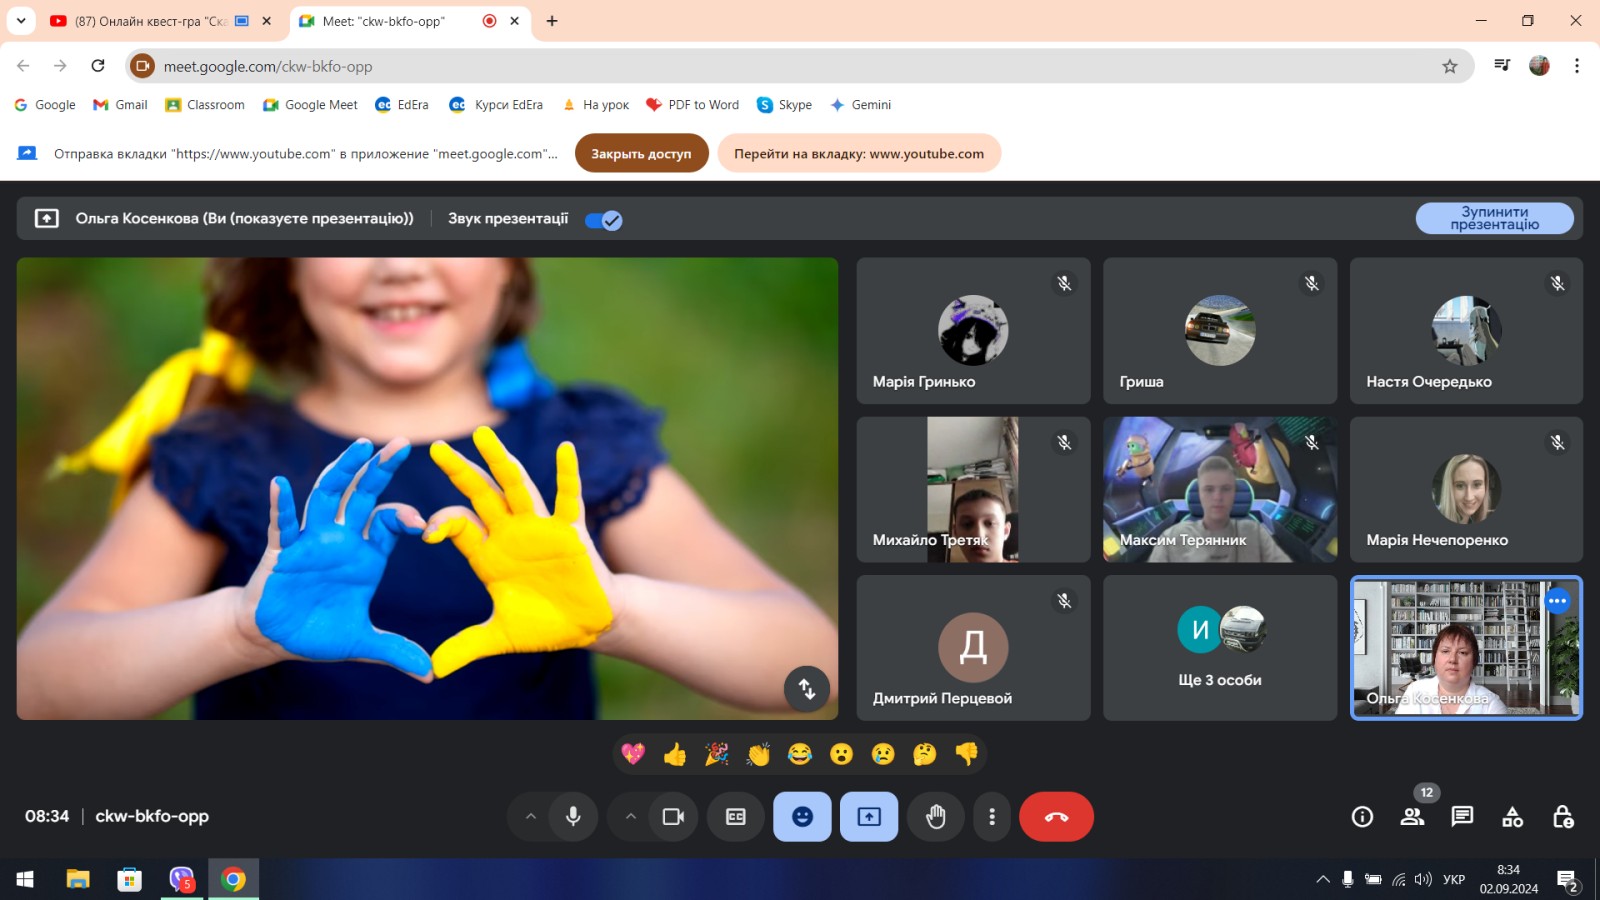Turn the camera on or off
The image size is (1600, 900).
click(673, 817)
